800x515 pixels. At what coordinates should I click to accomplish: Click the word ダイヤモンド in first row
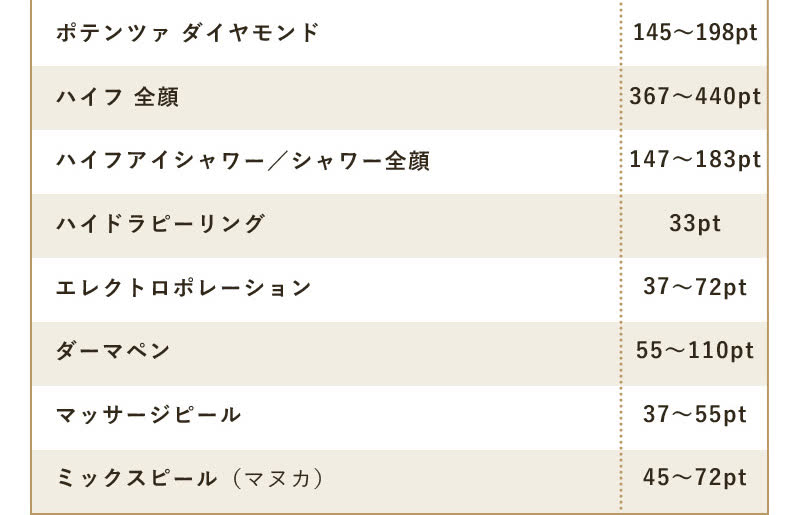(250, 33)
